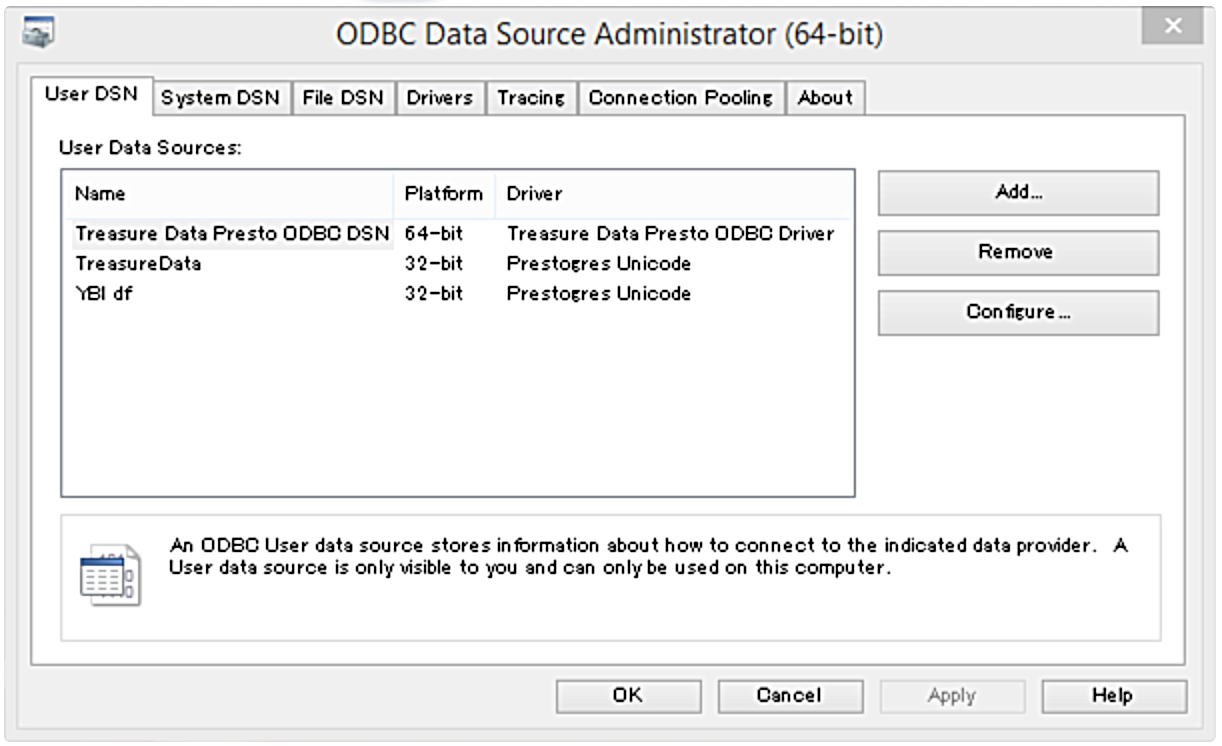Select the TreasureData data source row
Image resolution: width=1222 pixels, height=746 pixels.
click(138, 264)
